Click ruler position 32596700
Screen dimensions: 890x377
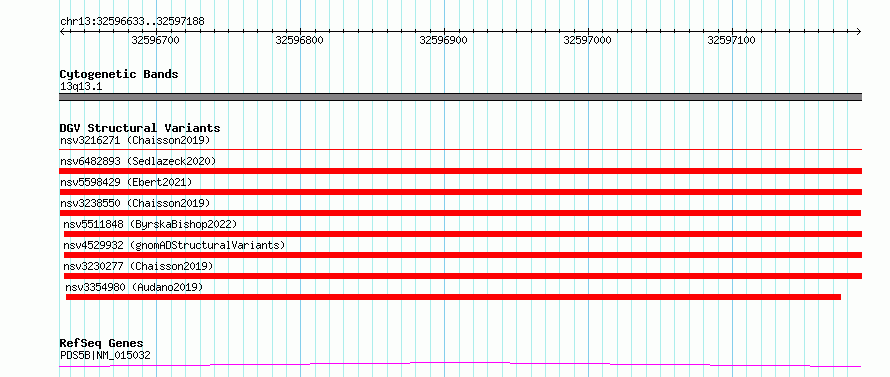coord(156,40)
